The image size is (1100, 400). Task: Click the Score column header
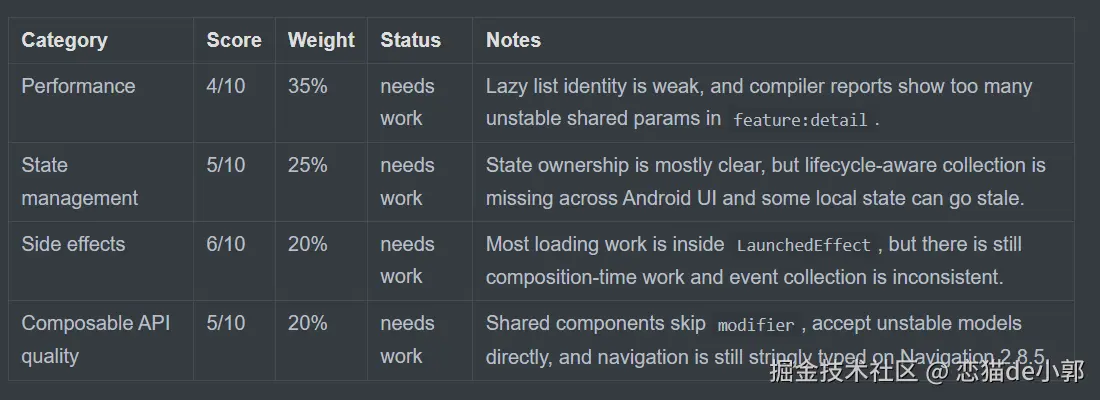coord(234,40)
